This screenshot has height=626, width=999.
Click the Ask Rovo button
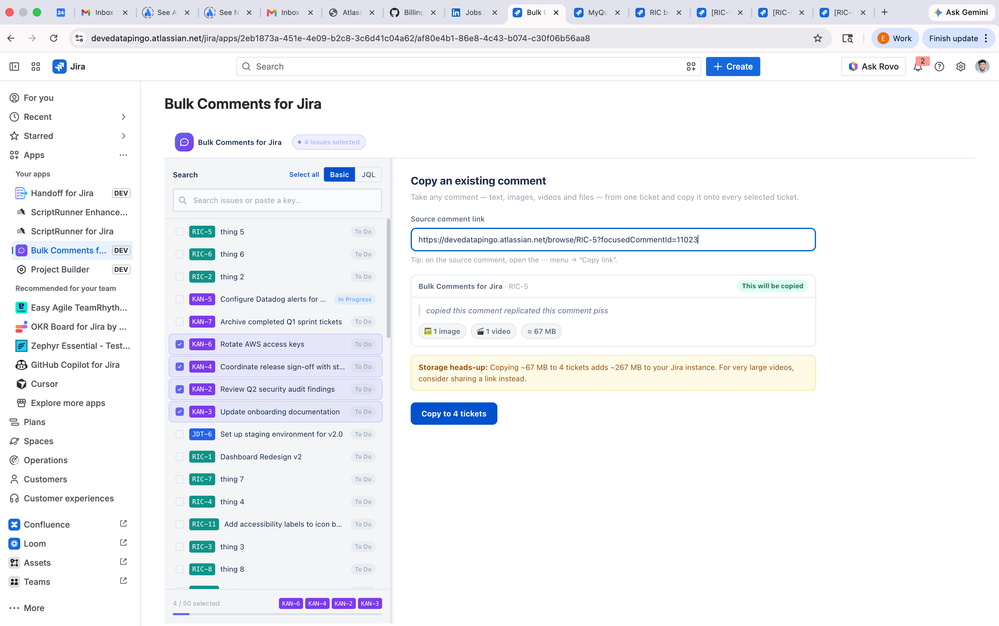pos(873,66)
